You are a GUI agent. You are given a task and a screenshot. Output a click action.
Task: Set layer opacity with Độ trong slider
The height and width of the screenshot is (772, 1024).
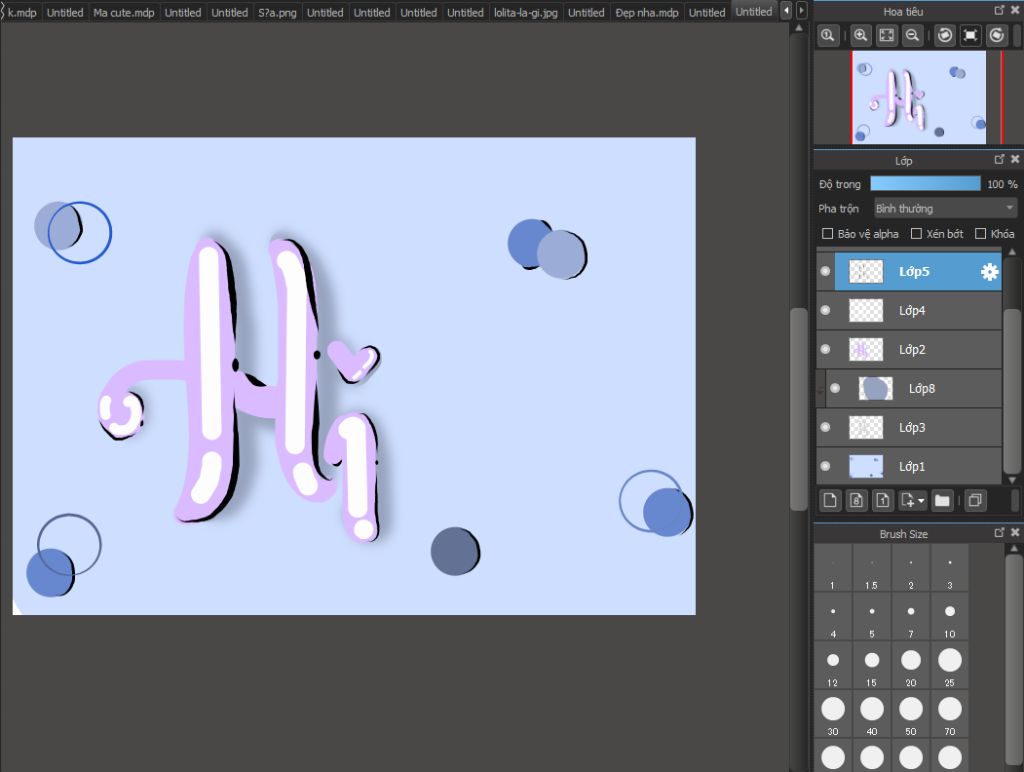[x=925, y=184]
